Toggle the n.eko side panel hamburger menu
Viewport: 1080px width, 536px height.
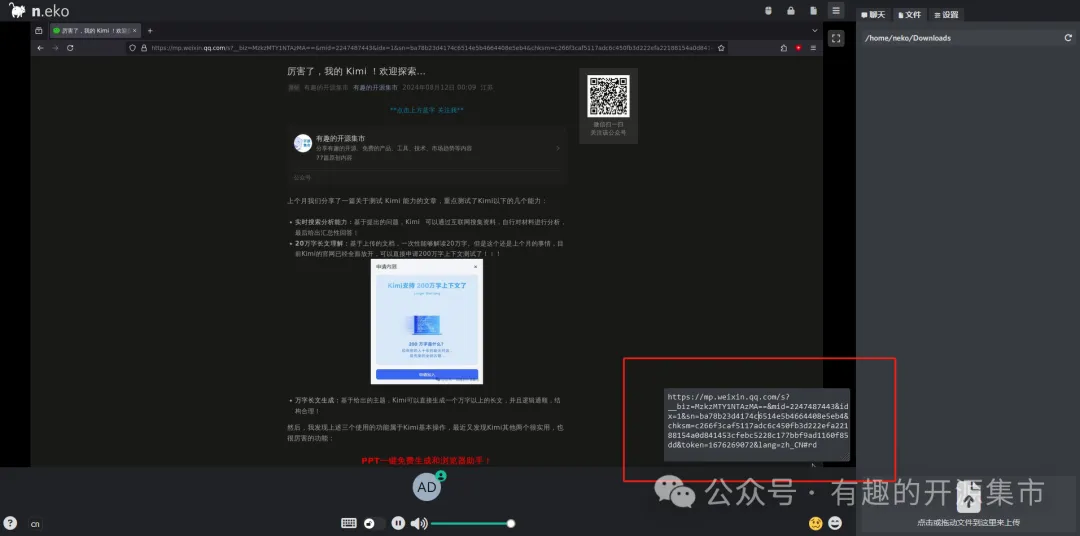pos(835,10)
